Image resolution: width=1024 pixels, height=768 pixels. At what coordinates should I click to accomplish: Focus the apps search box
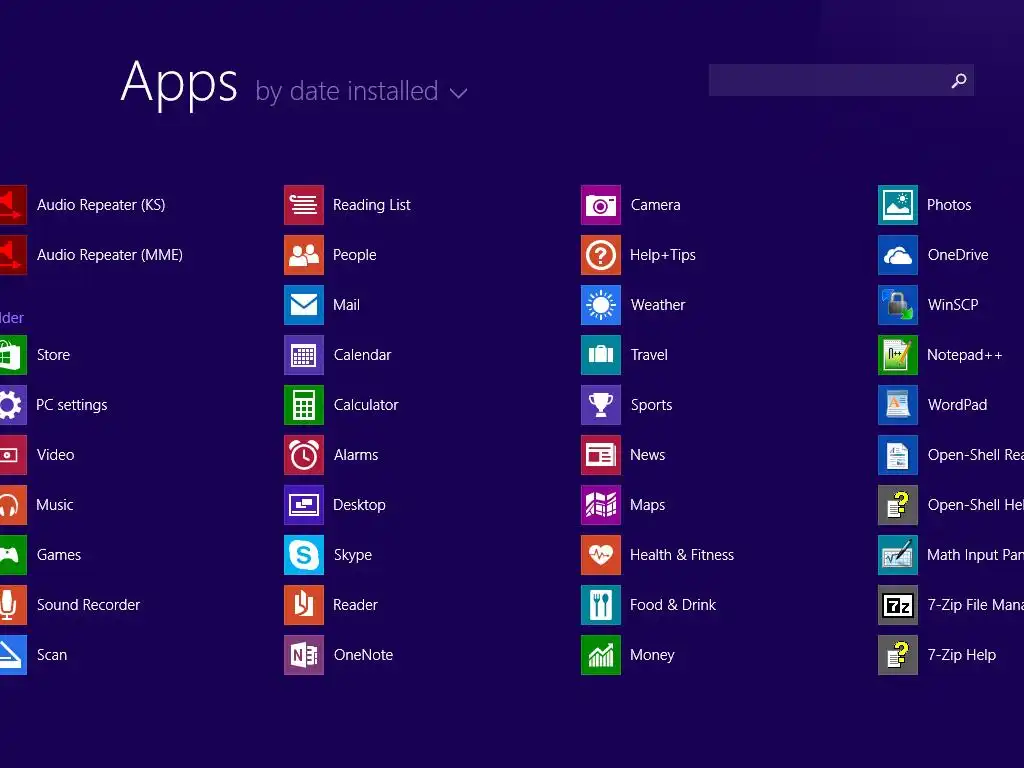click(841, 80)
